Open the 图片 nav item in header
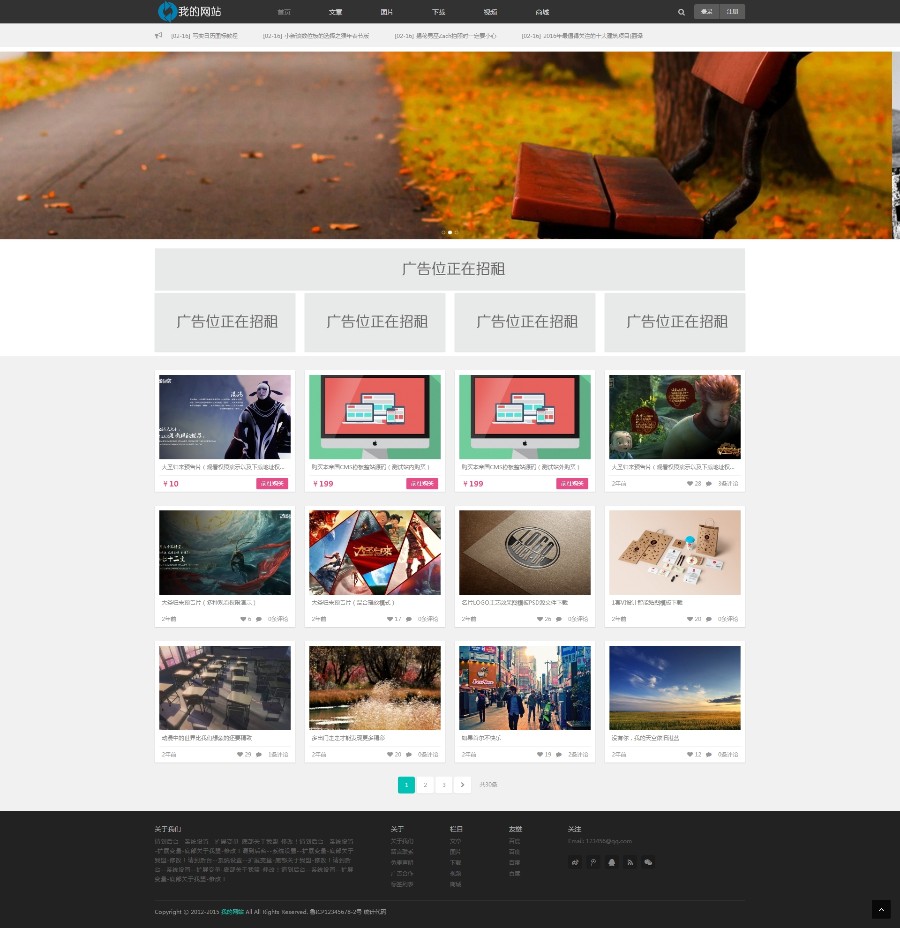This screenshot has height=928, width=900. (386, 12)
